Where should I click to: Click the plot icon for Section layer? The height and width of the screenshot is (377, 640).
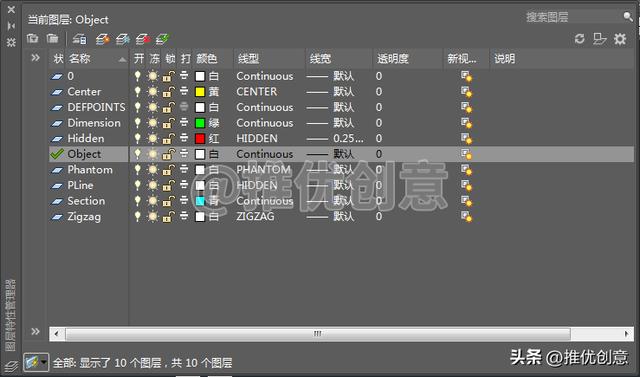pos(184,201)
